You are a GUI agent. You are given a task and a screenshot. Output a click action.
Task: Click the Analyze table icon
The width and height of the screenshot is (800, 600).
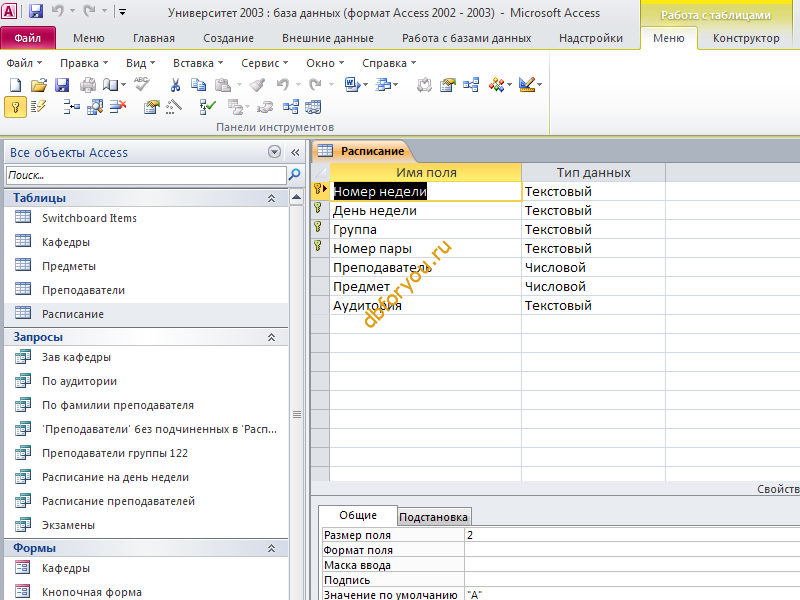tap(383, 85)
